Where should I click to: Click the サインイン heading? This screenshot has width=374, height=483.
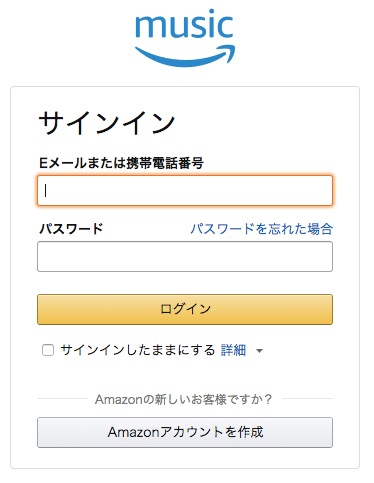(x=107, y=123)
